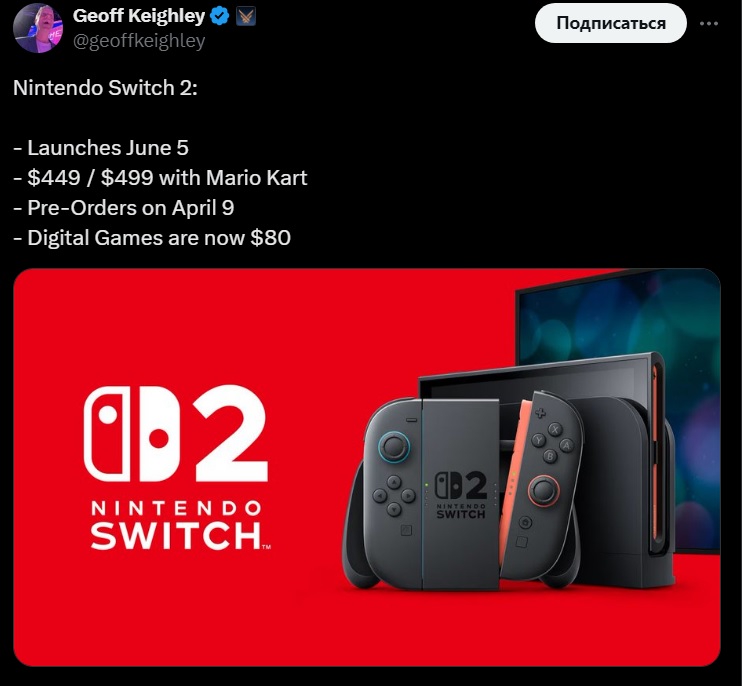Viewport: 742px width, 686px height.
Task: Click the minus button on left Joy-Con
Action: point(412,420)
